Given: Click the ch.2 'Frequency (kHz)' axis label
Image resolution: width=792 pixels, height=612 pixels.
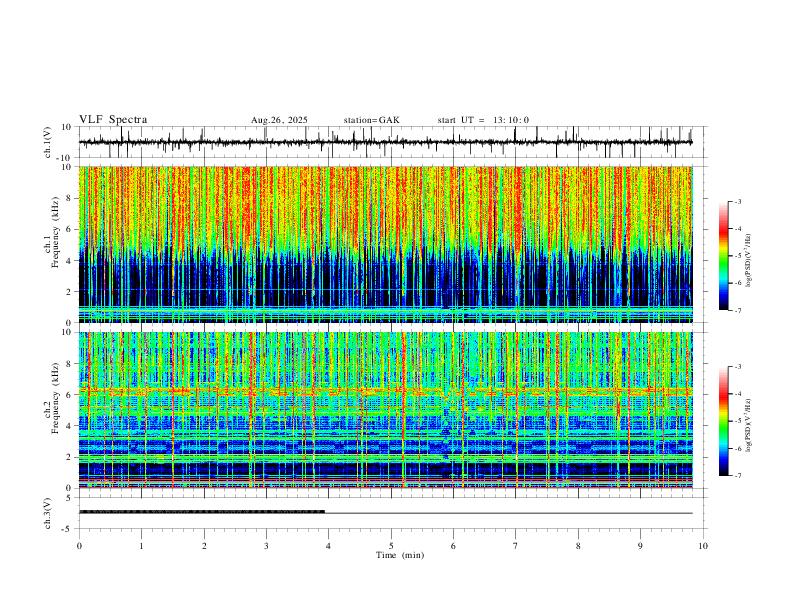Looking at the screenshot, I should 55,398.
